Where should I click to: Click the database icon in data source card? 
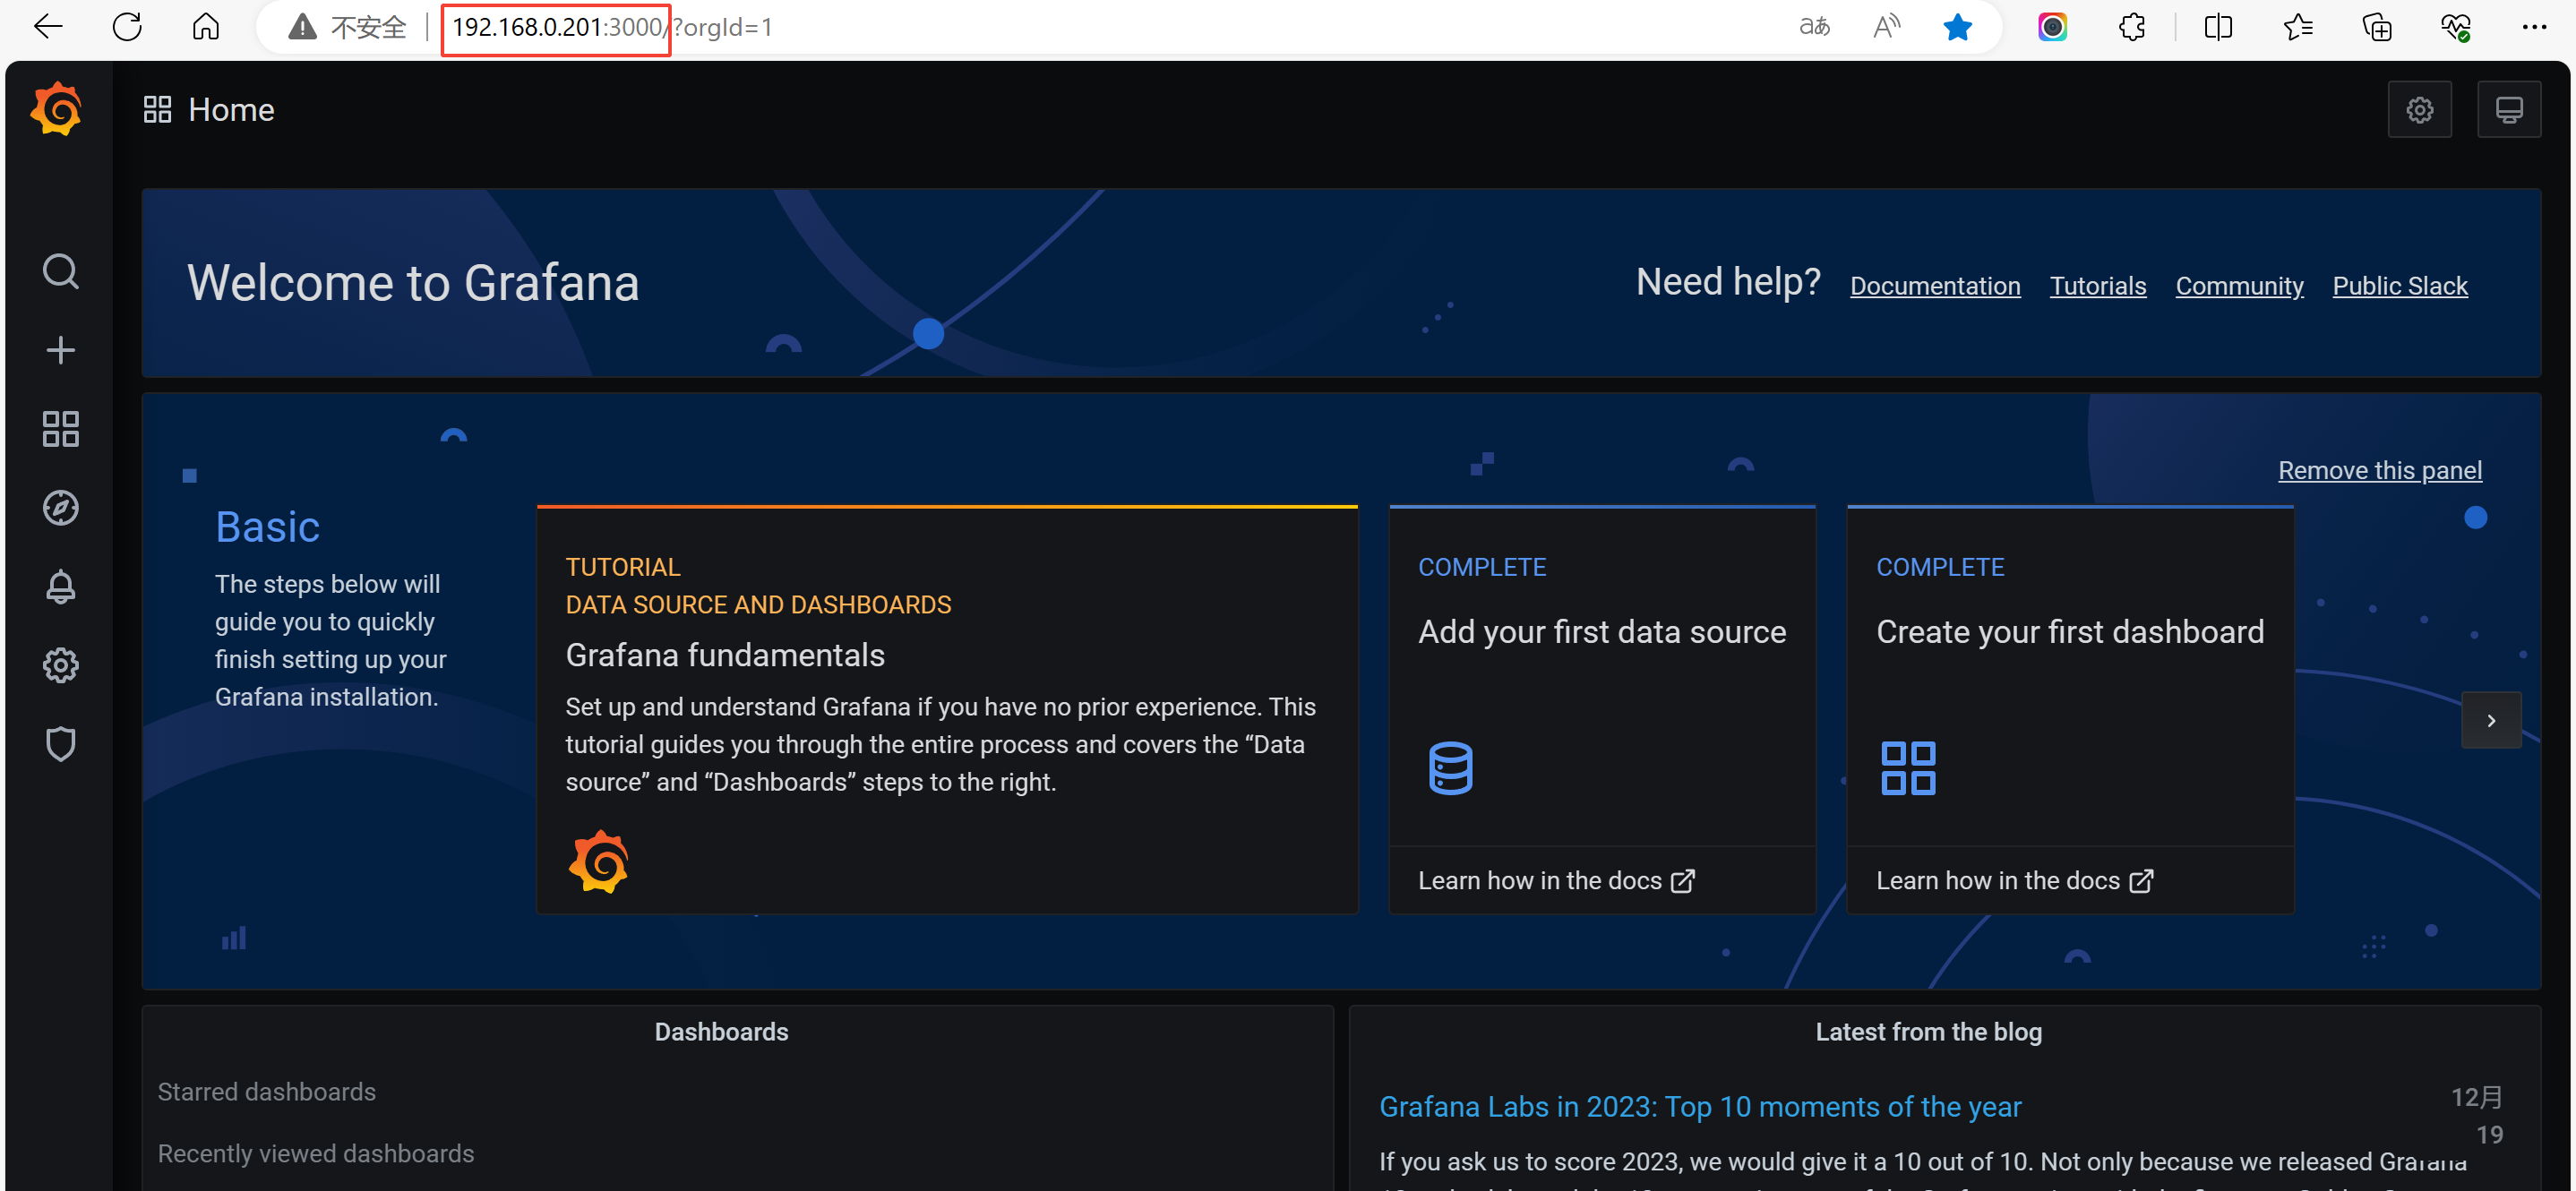pyautogui.click(x=1450, y=768)
